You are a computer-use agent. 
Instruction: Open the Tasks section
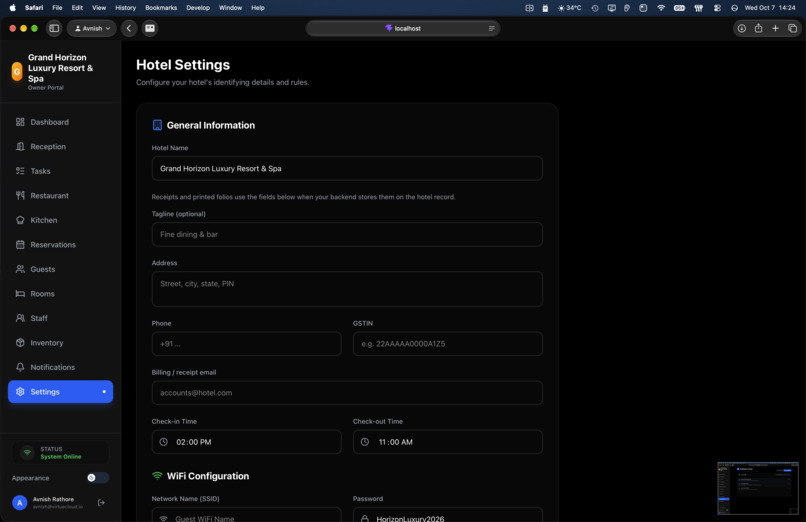60,171
